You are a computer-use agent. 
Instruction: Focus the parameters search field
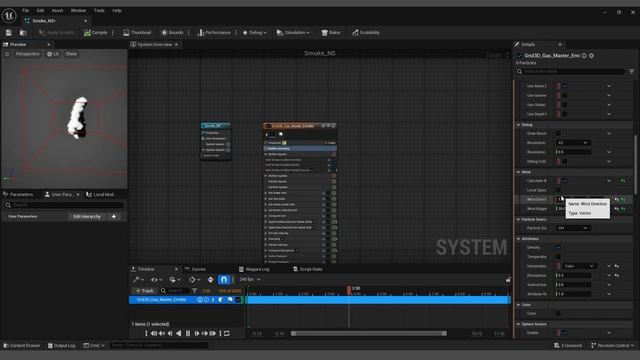pyautogui.click(x=64, y=205)
